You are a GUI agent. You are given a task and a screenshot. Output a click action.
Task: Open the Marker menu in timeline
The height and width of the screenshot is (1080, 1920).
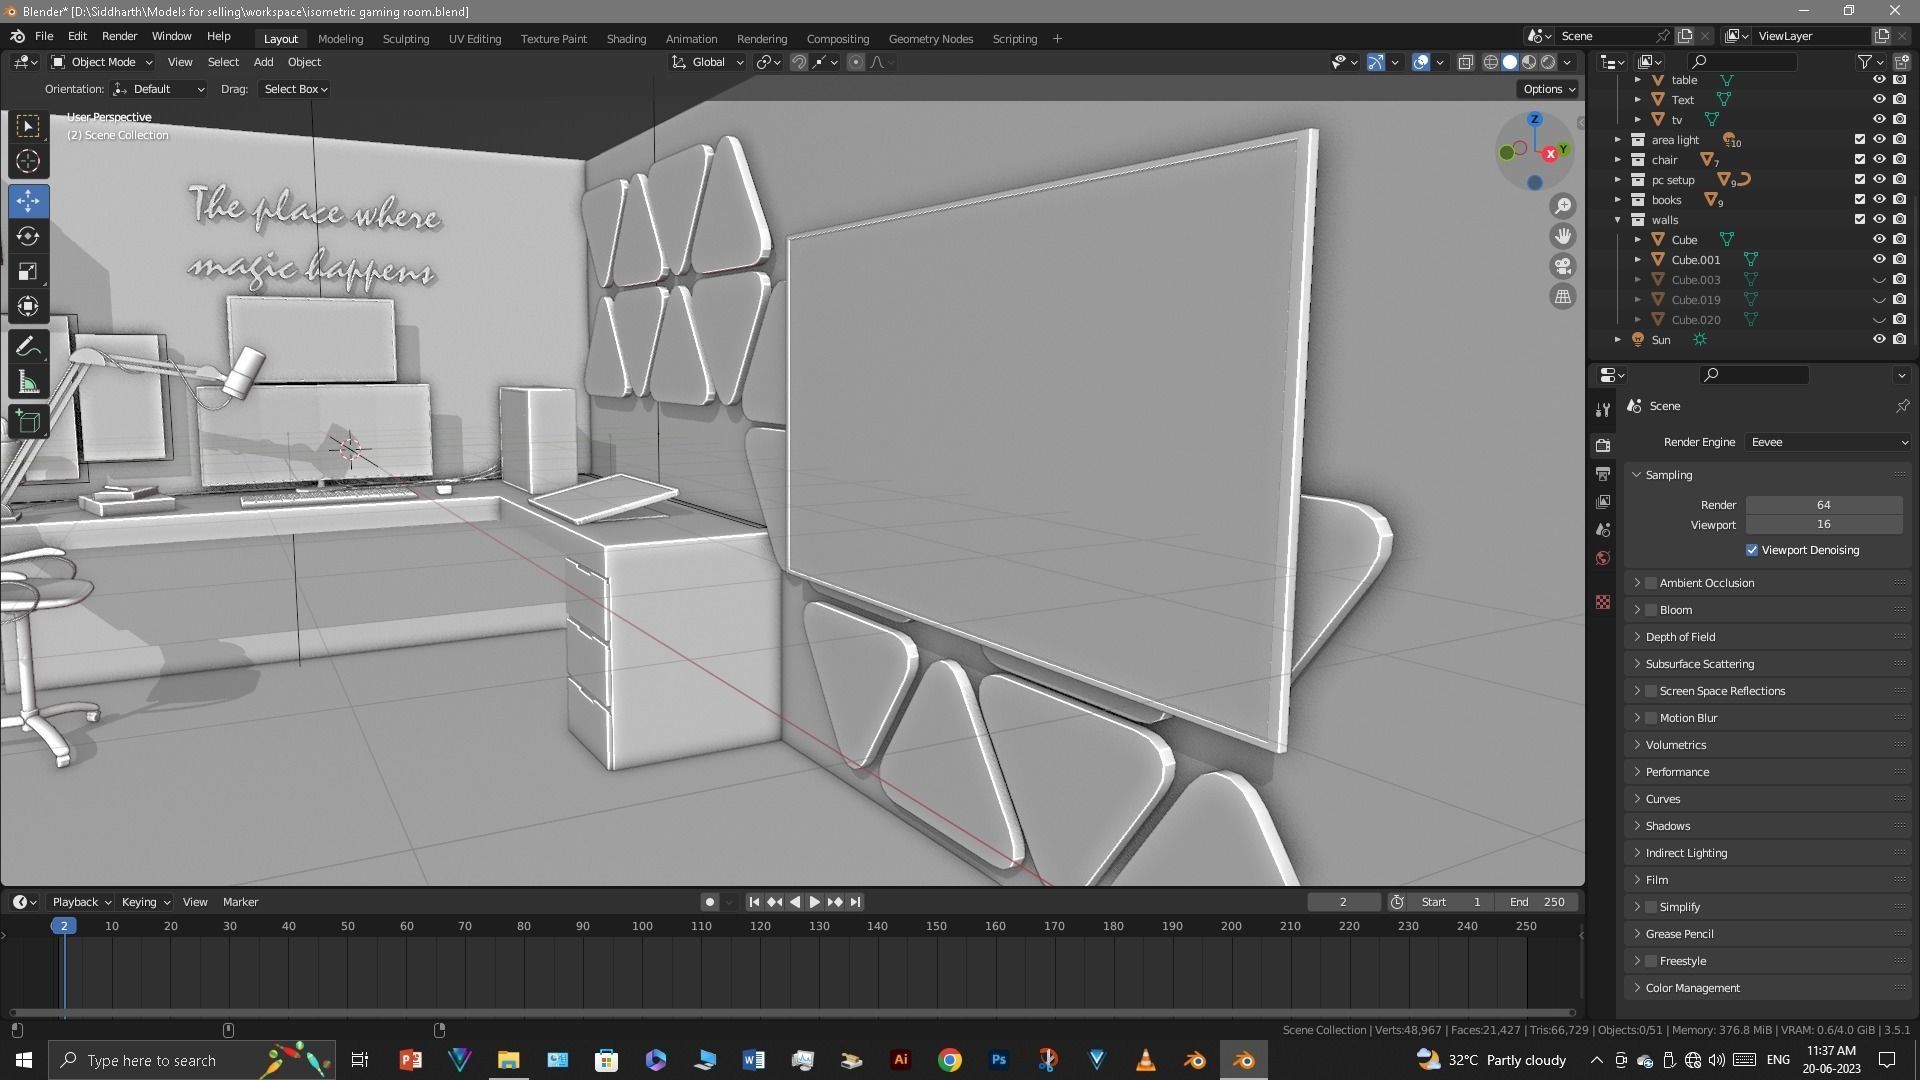click(x=240, y=902)
